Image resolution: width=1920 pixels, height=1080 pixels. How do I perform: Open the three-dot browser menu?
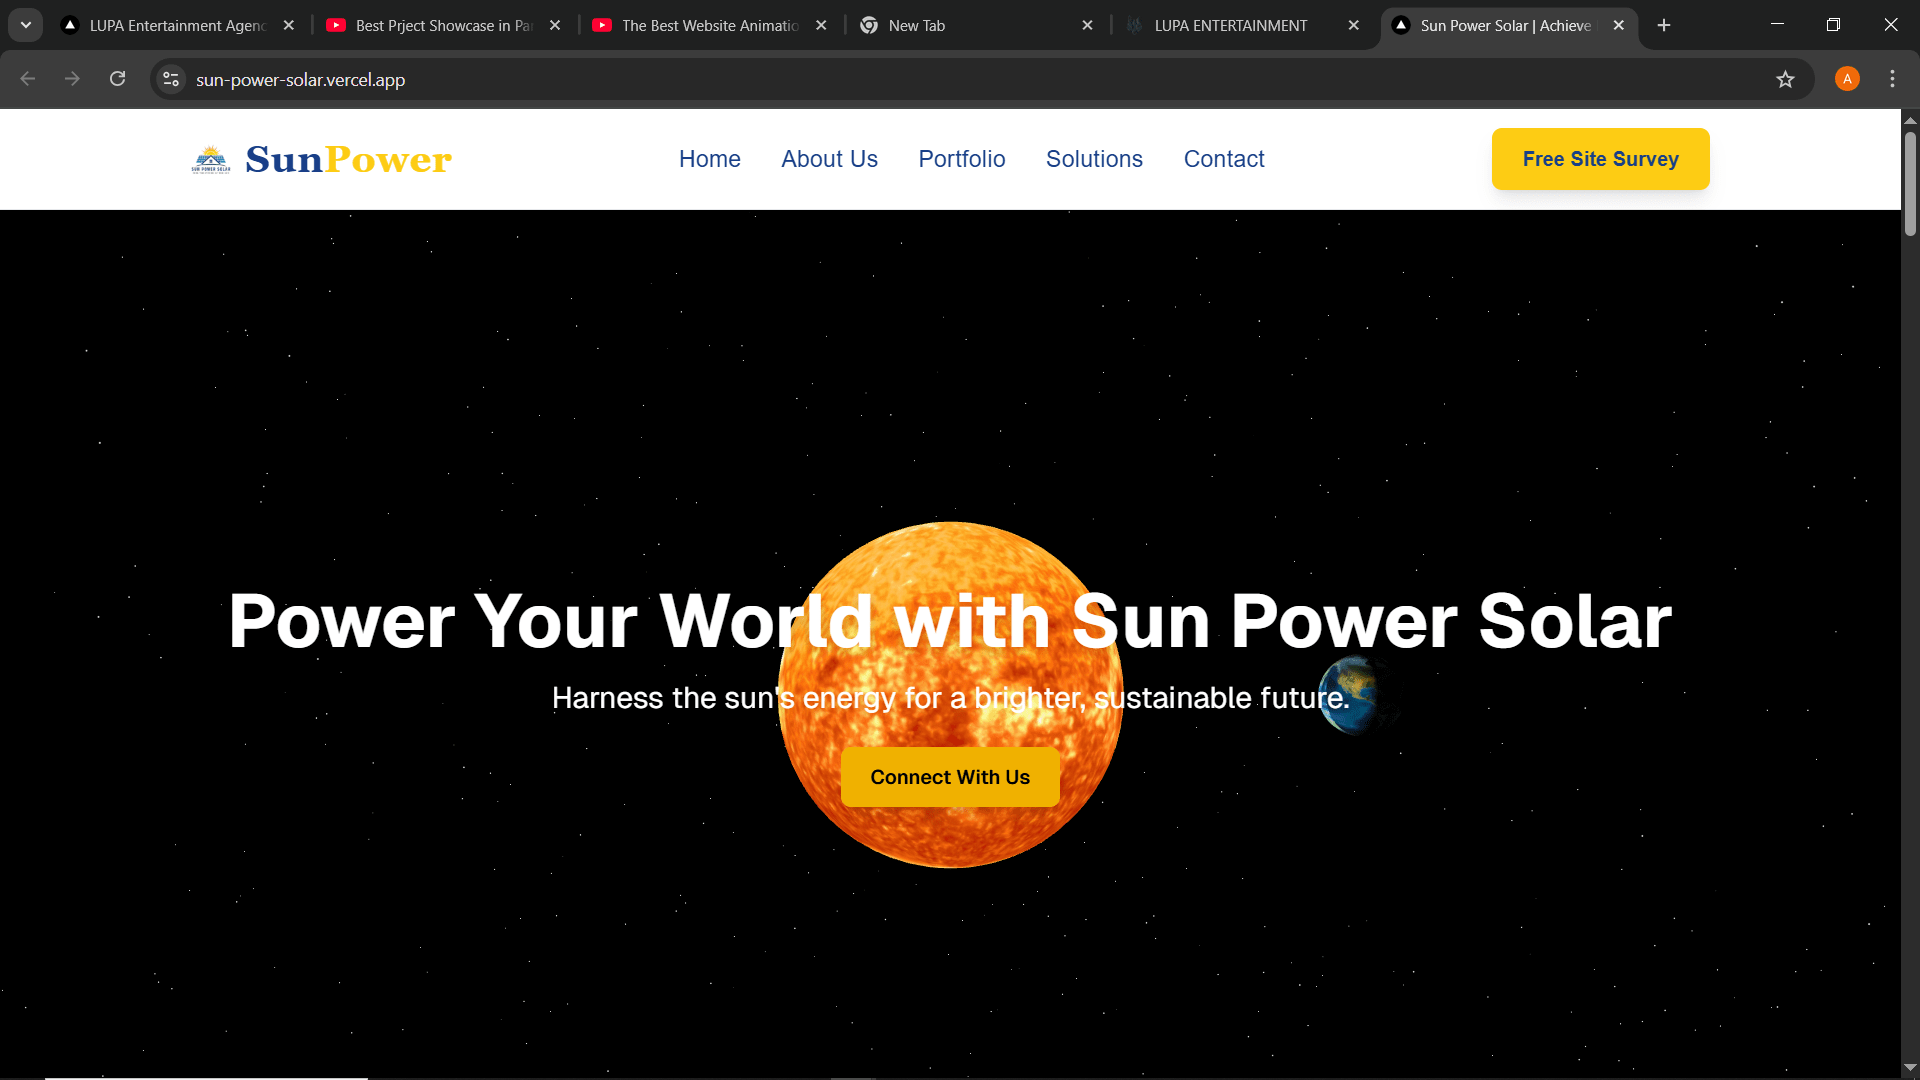[1892, 79]
